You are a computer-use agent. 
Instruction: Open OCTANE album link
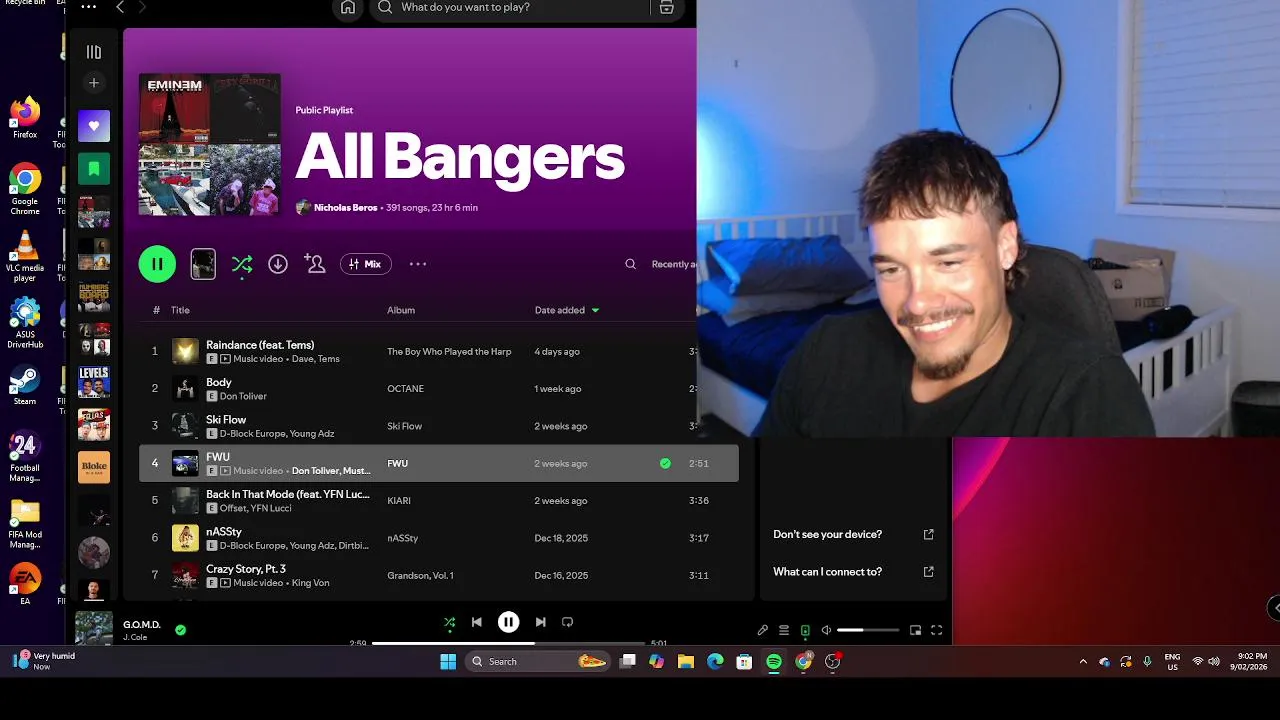coord(405,389)
